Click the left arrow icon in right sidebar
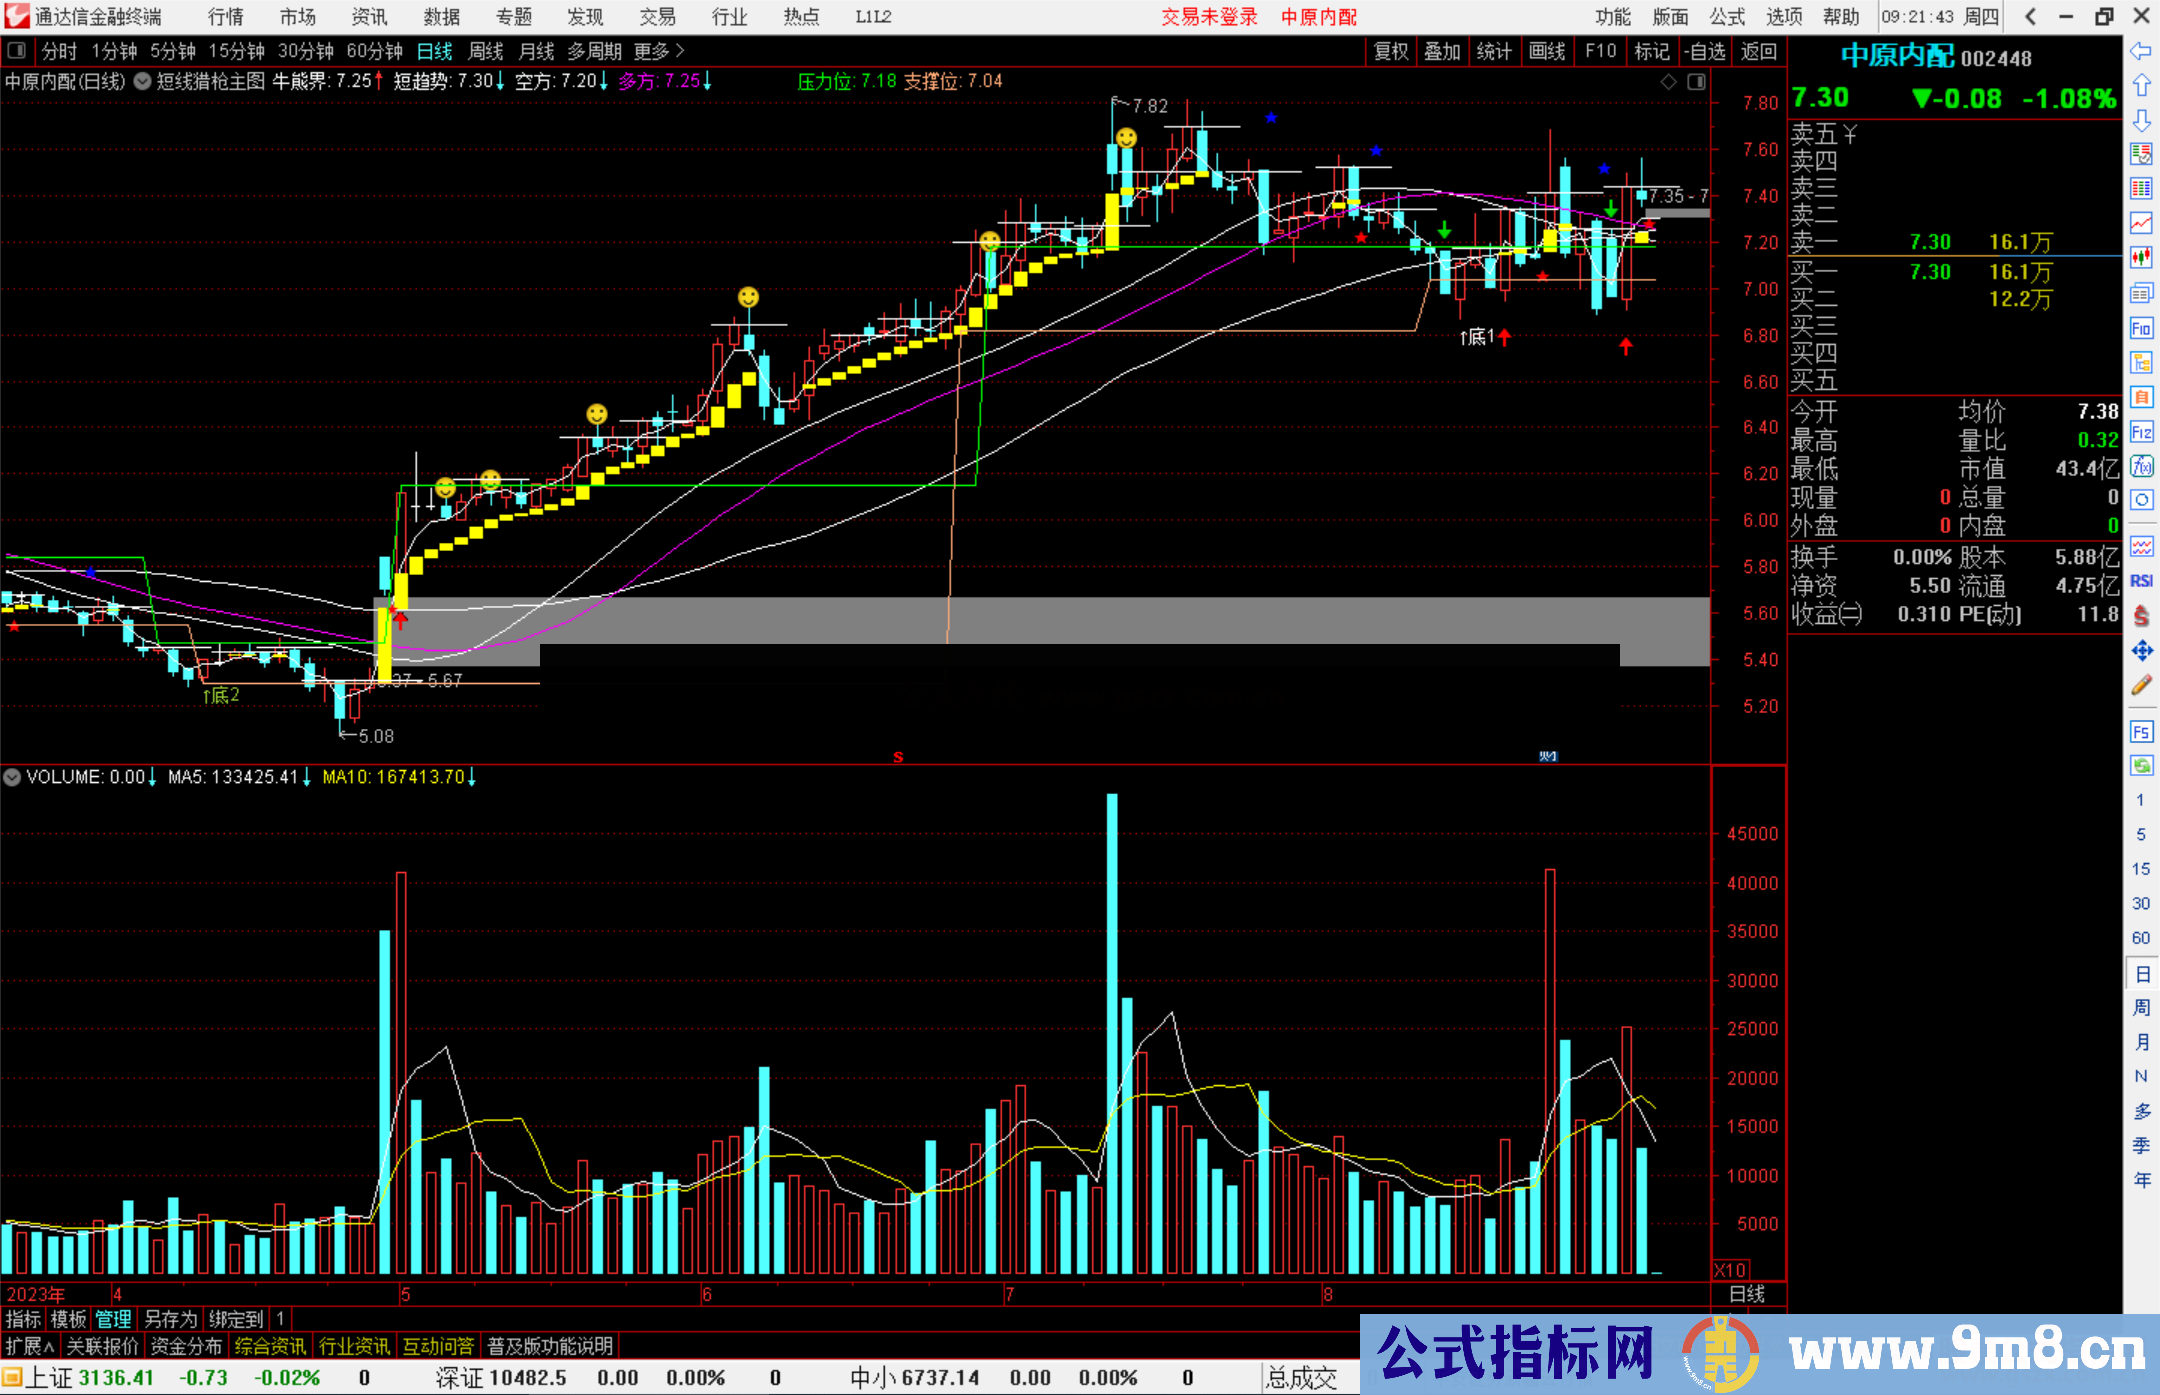This screenshot has height=1395, width=2160. tap(2141, 51)
